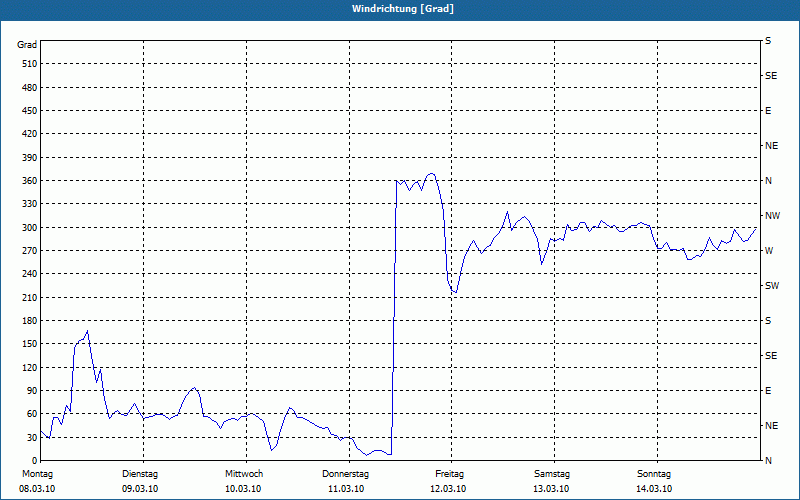Click the date 14.03.10
Image resolution: width=800 pixels, height=500 pixels.
[x=654, y=489]
